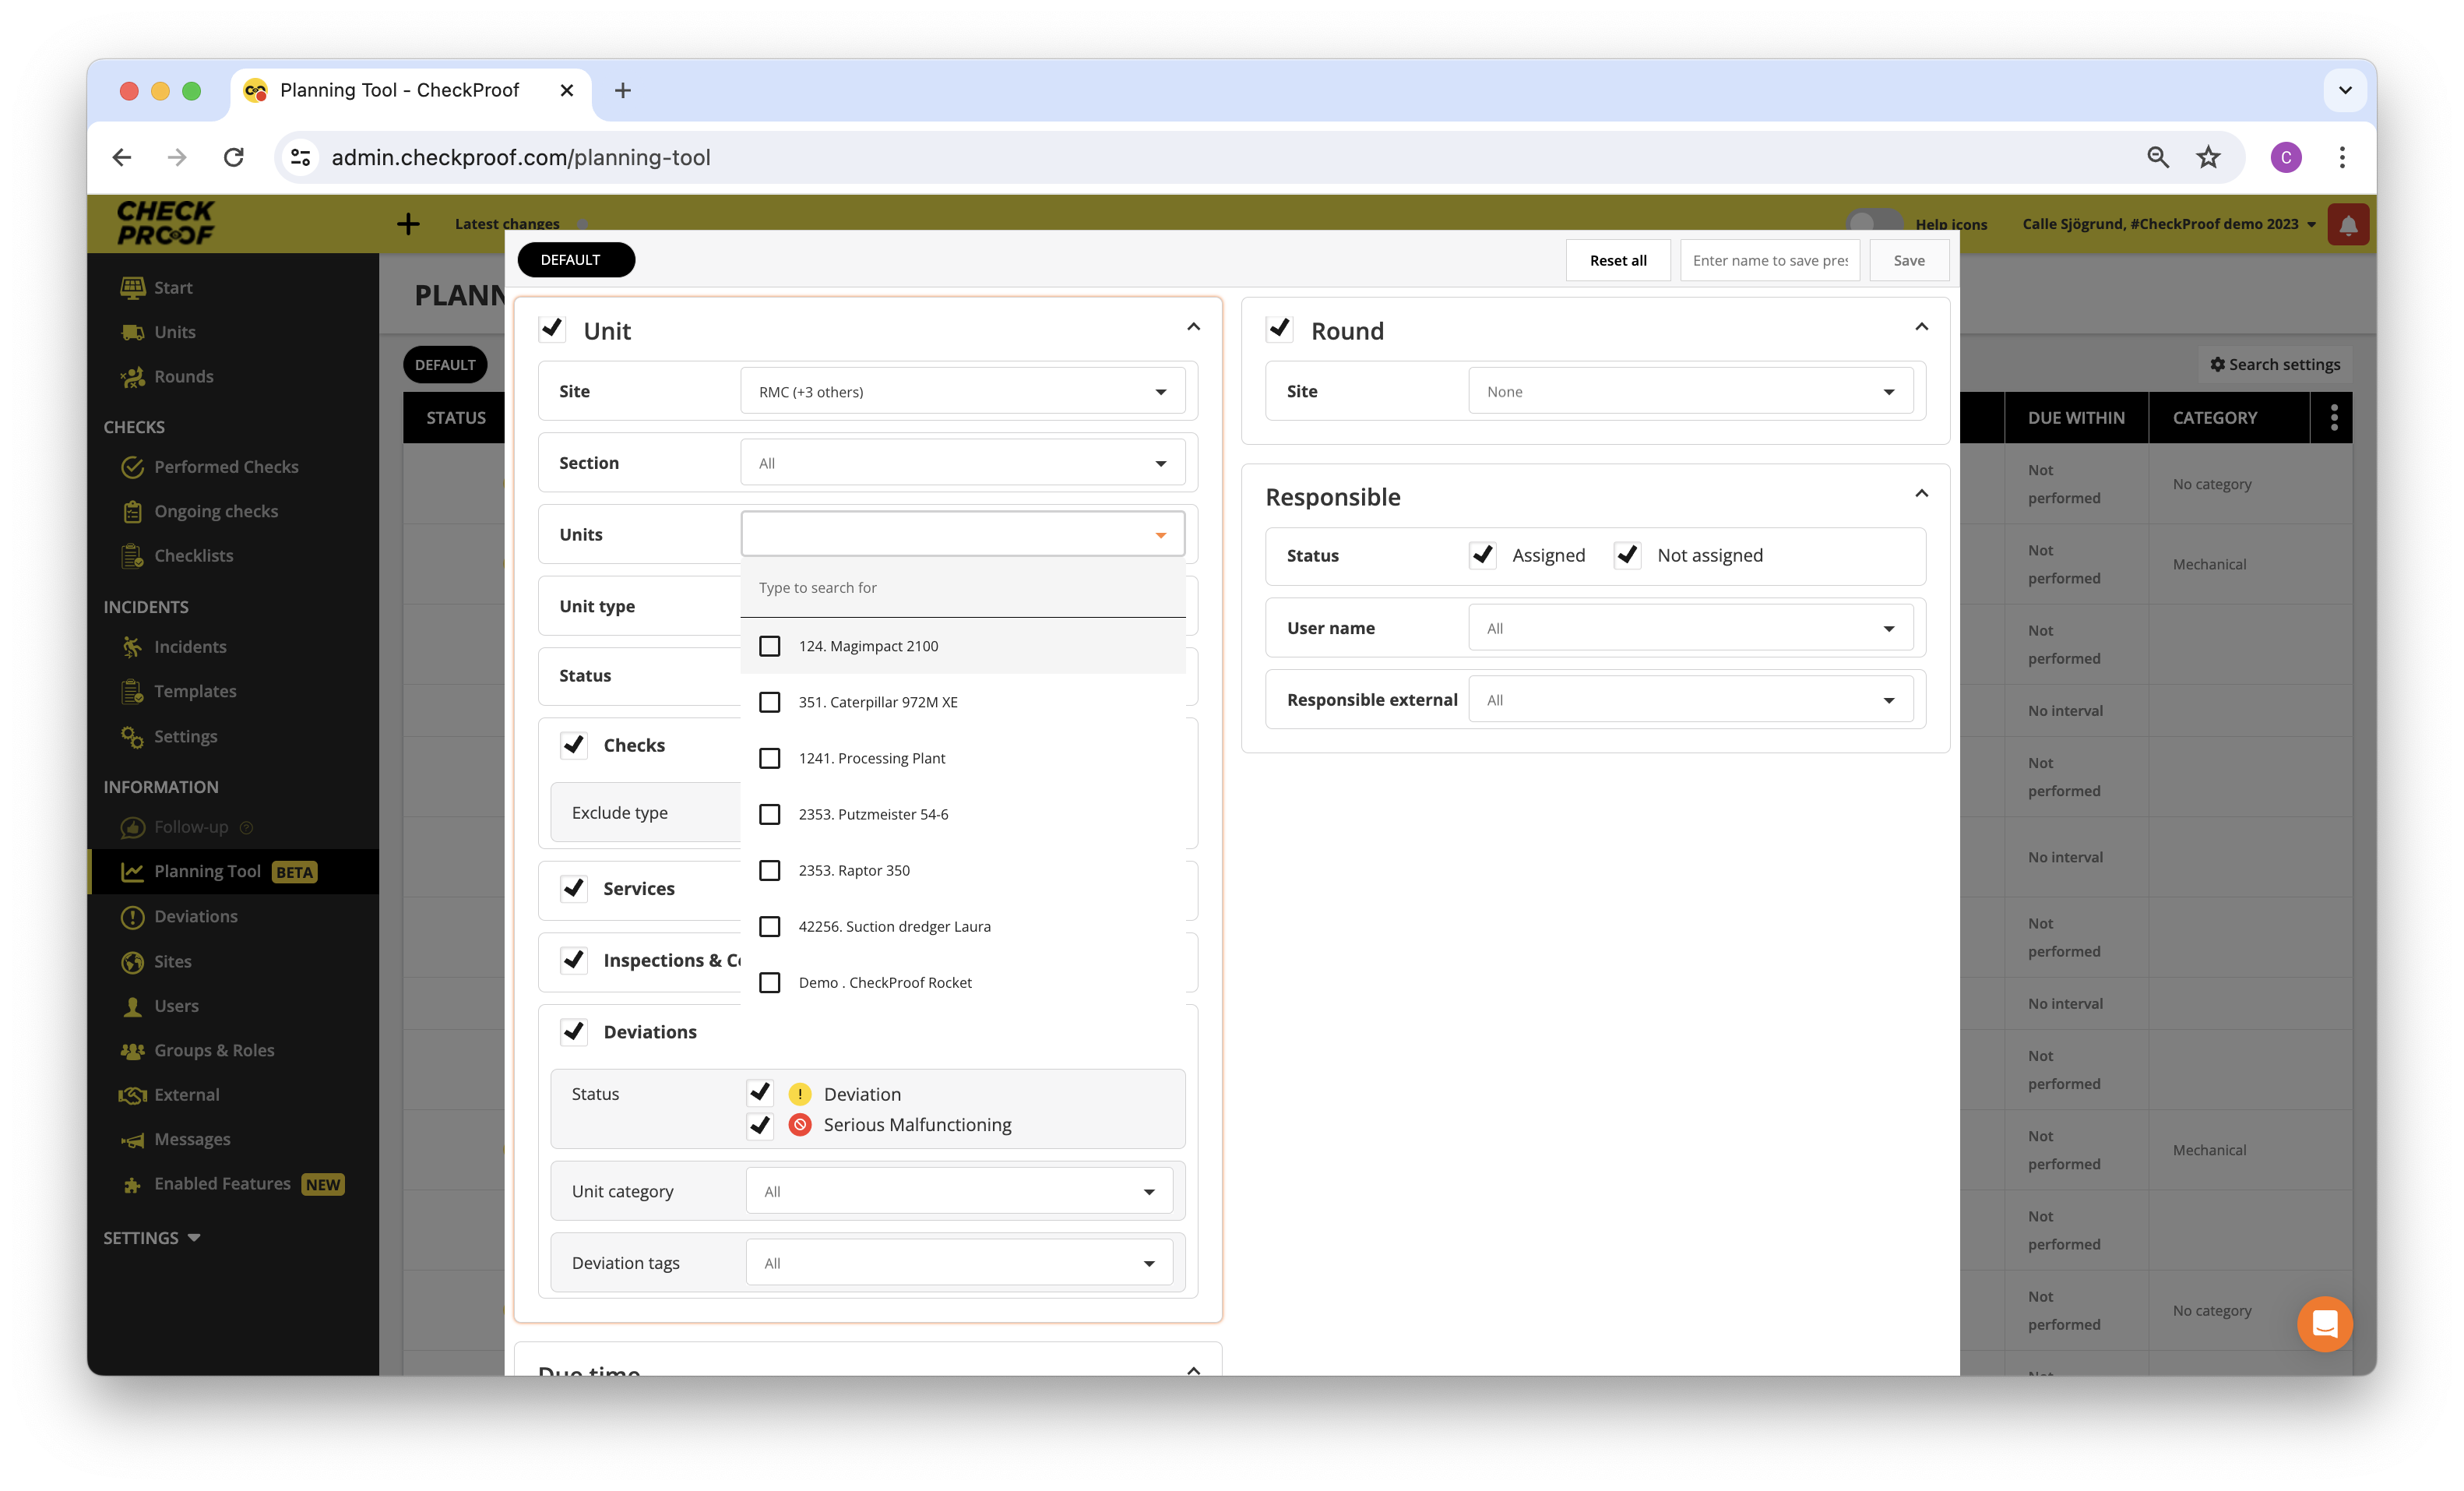Click the Groups & Roles icon
This screenshot has height=1491, width=2464.
coord(132,1050)
